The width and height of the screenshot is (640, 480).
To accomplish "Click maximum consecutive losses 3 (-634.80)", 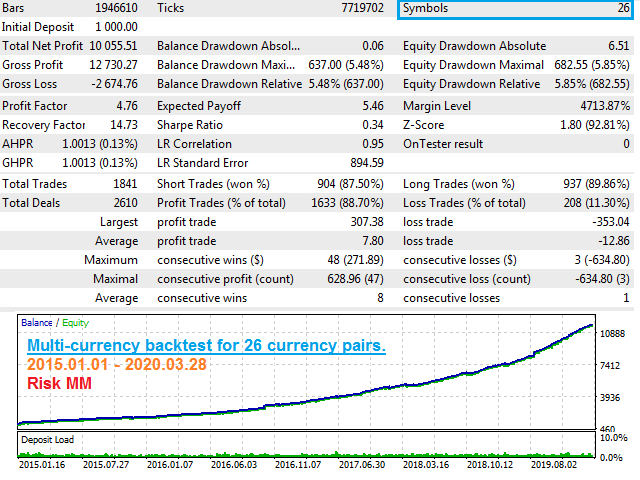I will pyautogui.click(x=602, y=260).
